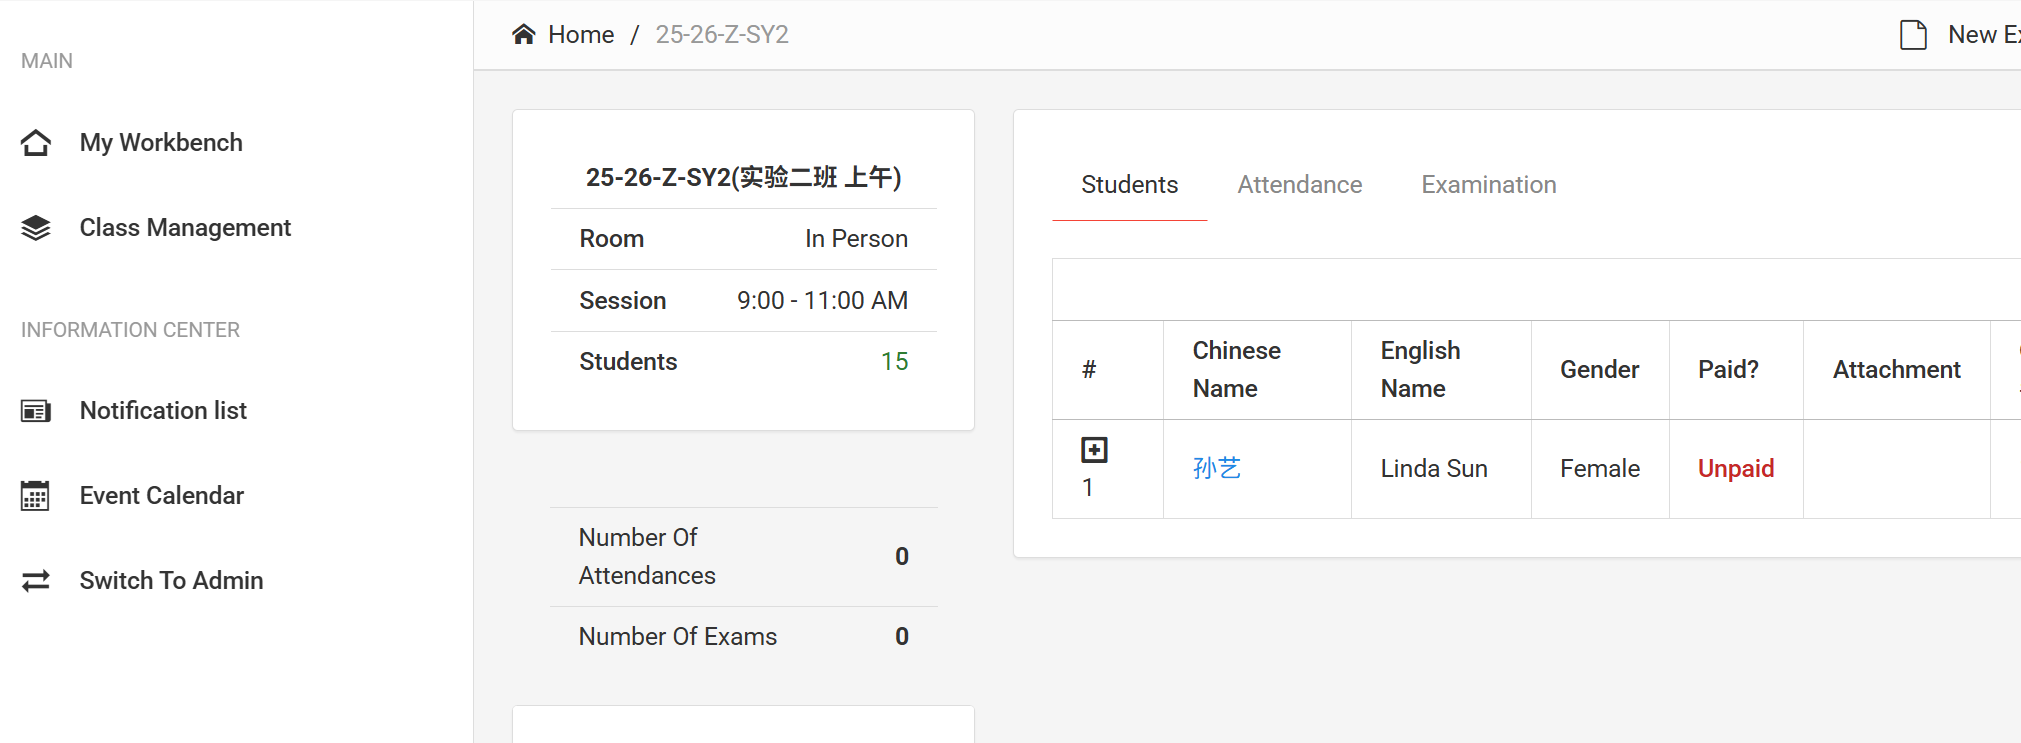Image resolution: width=2021 pixels, height=743 pixels.
Task: Click the My Workbench home icon
Action: point(36,143)
